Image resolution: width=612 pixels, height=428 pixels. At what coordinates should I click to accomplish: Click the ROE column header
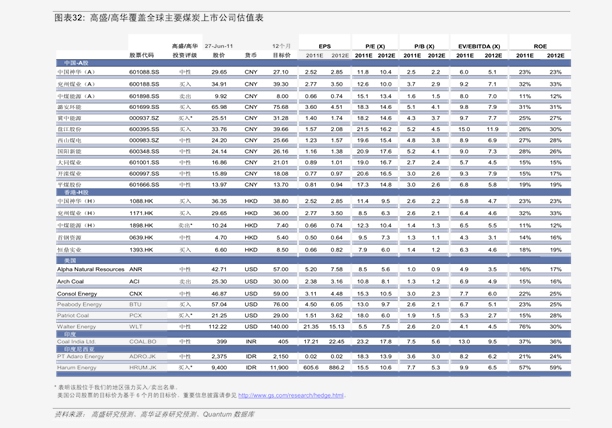tap(540, 46)
